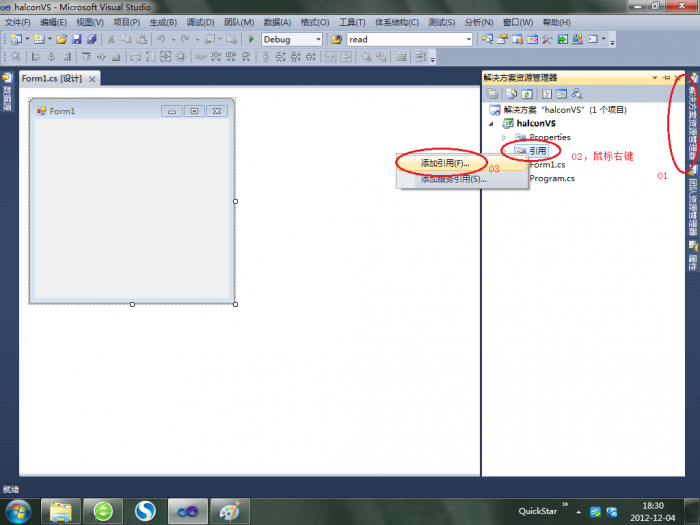
Task: Open the Undo history dropdown arrow
Action: coord(173,39)
